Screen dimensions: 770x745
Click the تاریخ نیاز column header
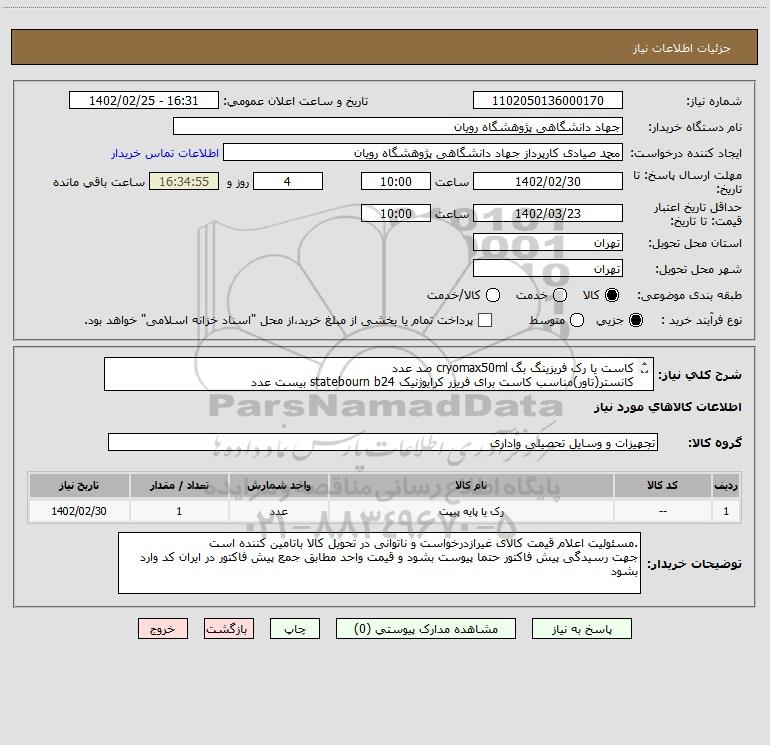79,485
